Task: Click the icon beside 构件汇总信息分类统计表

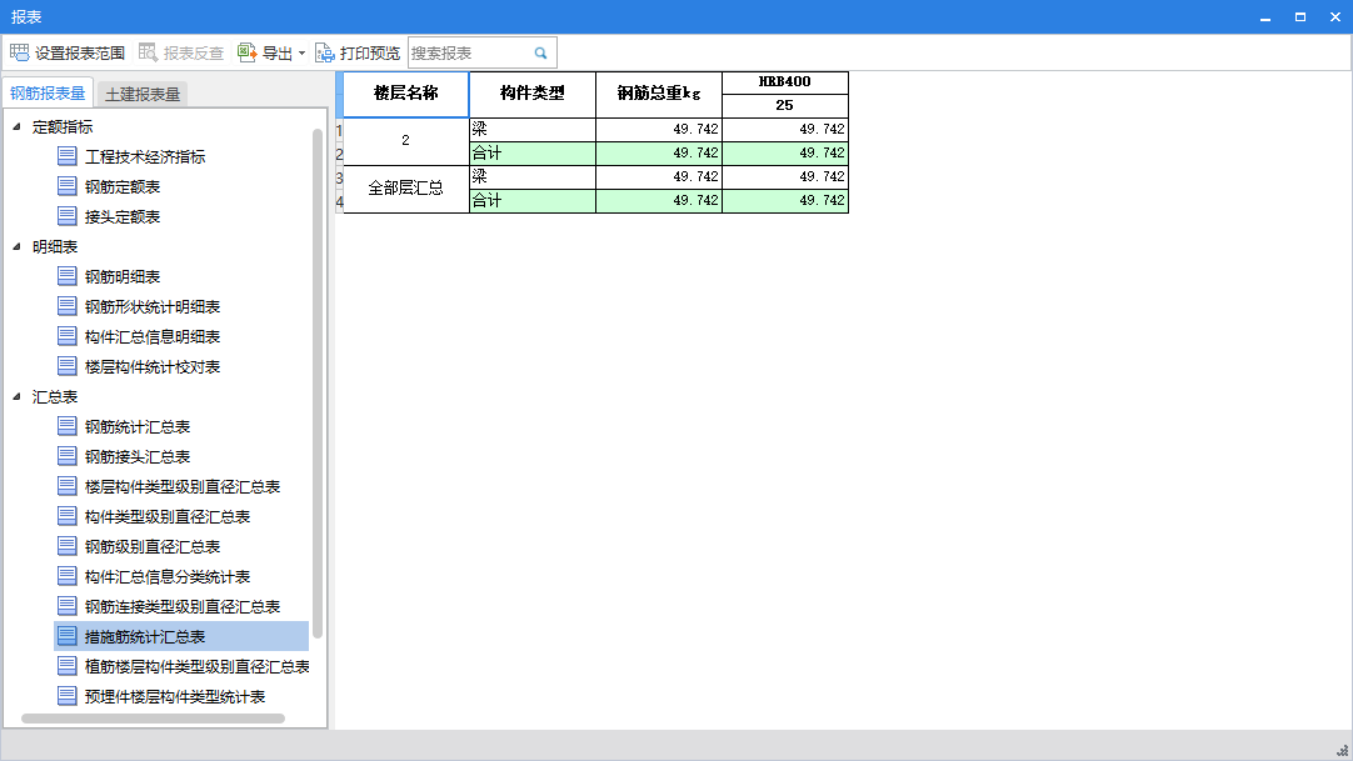Action: (67, 576)
